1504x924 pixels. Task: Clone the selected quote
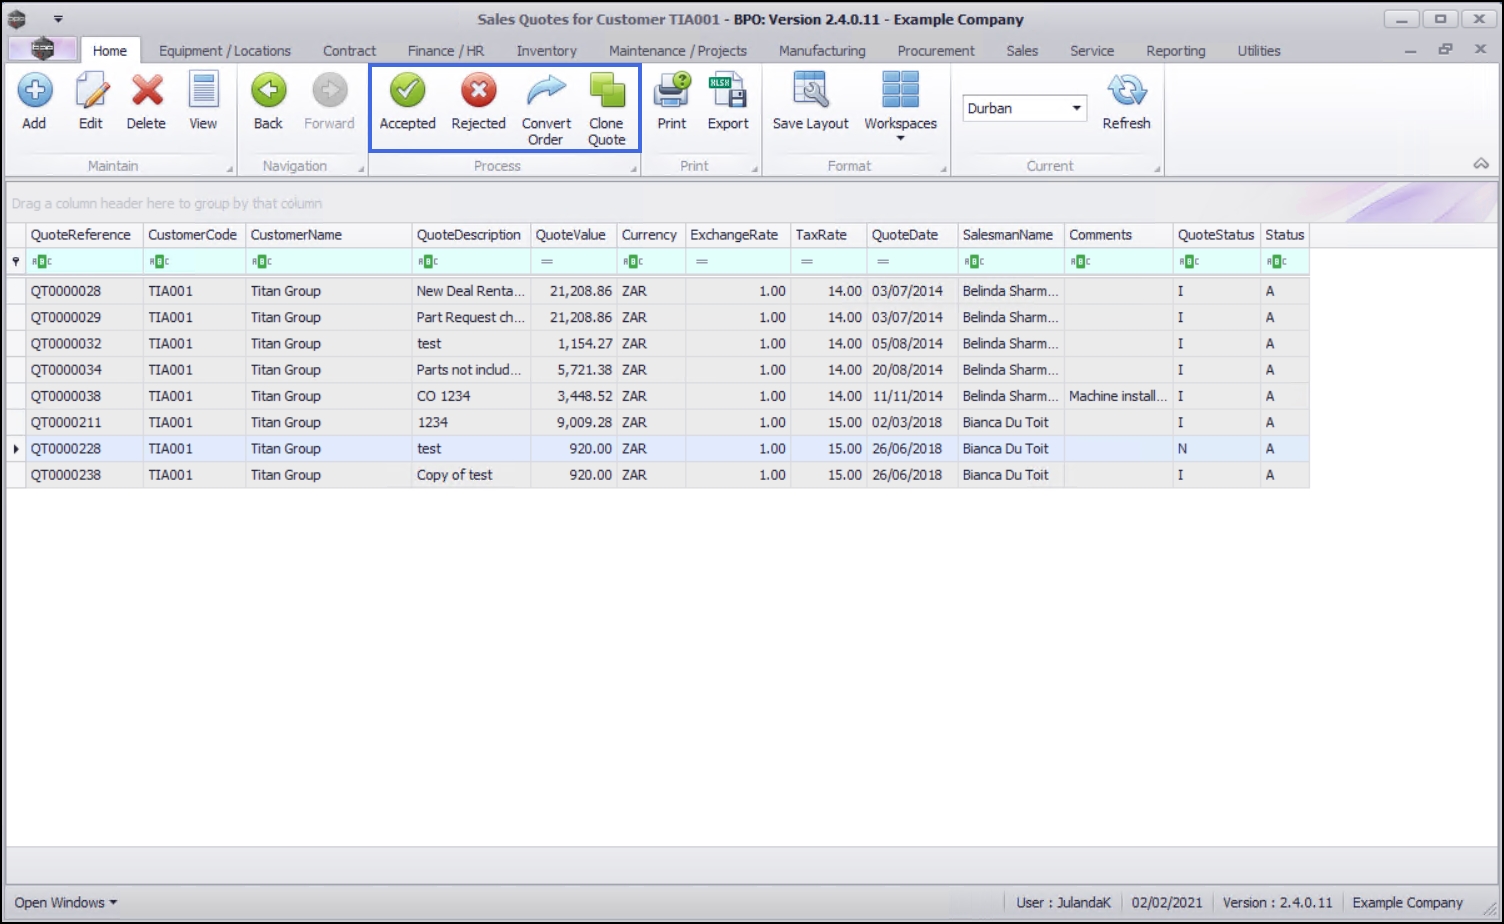[x=606, y=110]
